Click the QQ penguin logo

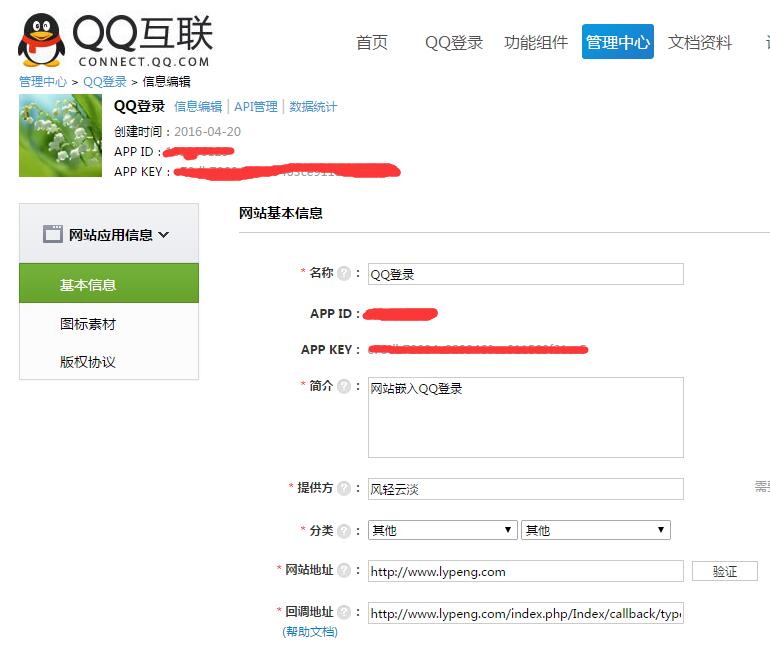[x=42, y=40]
